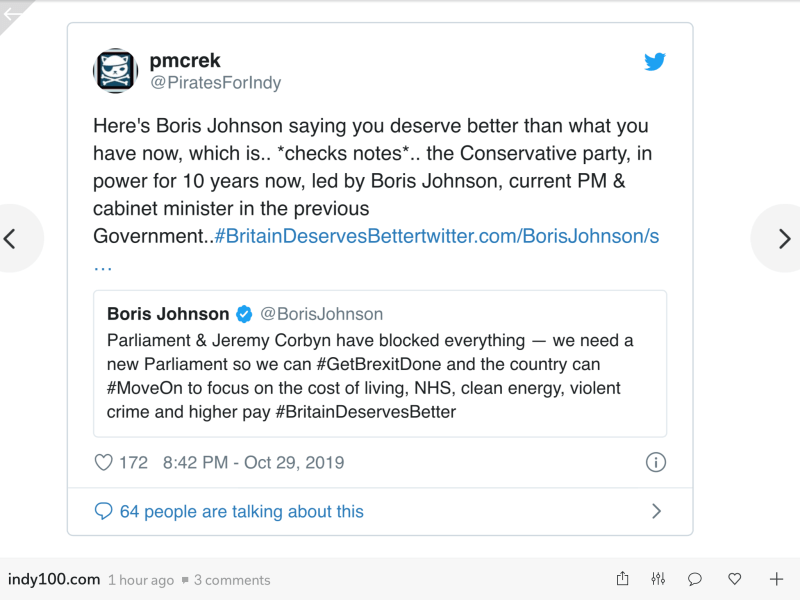Open the @PiratesForIndy profile handle
The height and width of the screenshot is (600, 800).
[x=215, y=83]
